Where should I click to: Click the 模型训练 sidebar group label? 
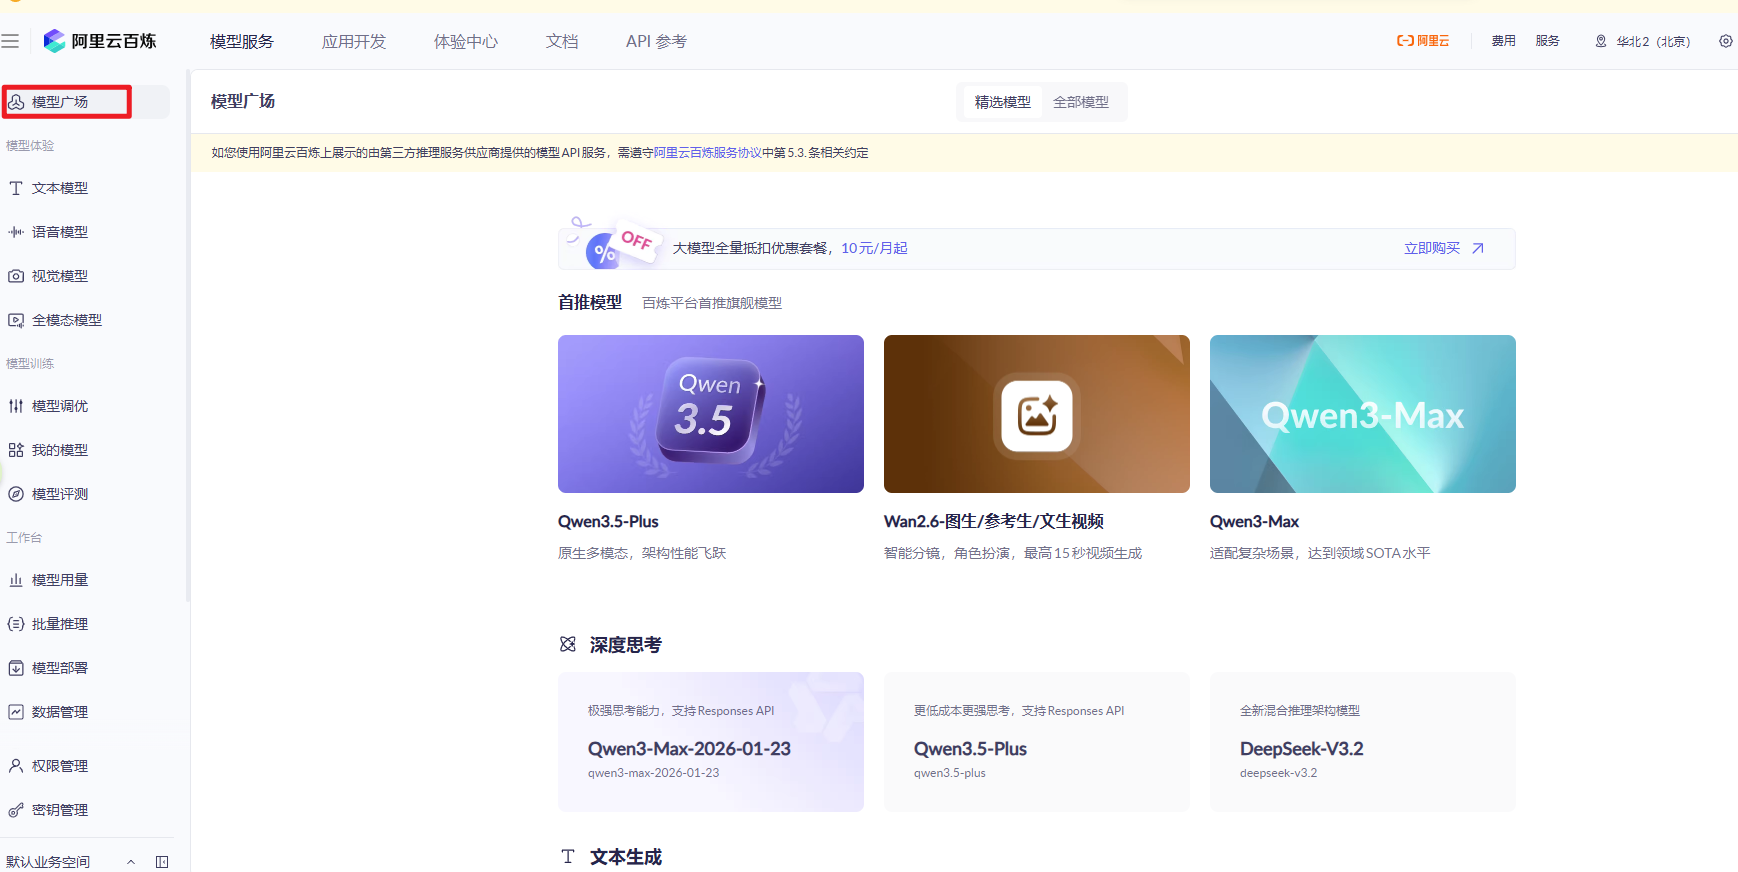tap(30, 364)
